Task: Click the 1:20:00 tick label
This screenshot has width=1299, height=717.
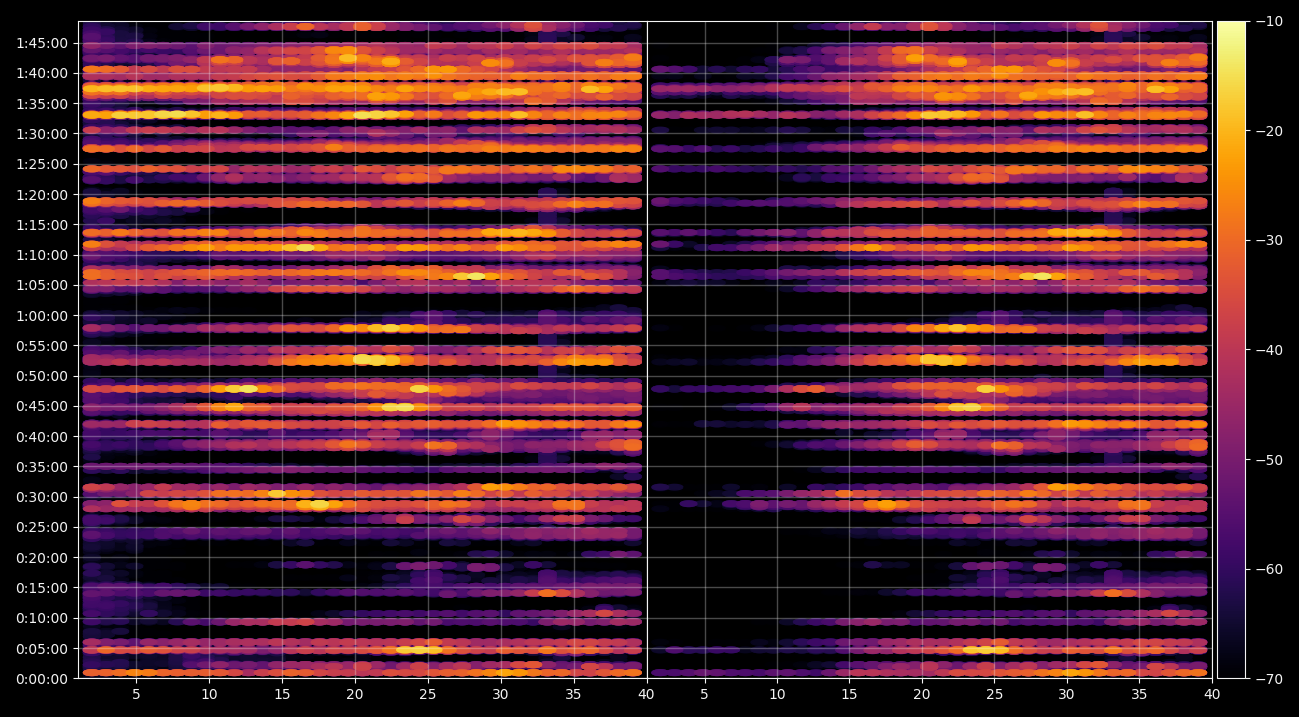Action: coord(42,194)
